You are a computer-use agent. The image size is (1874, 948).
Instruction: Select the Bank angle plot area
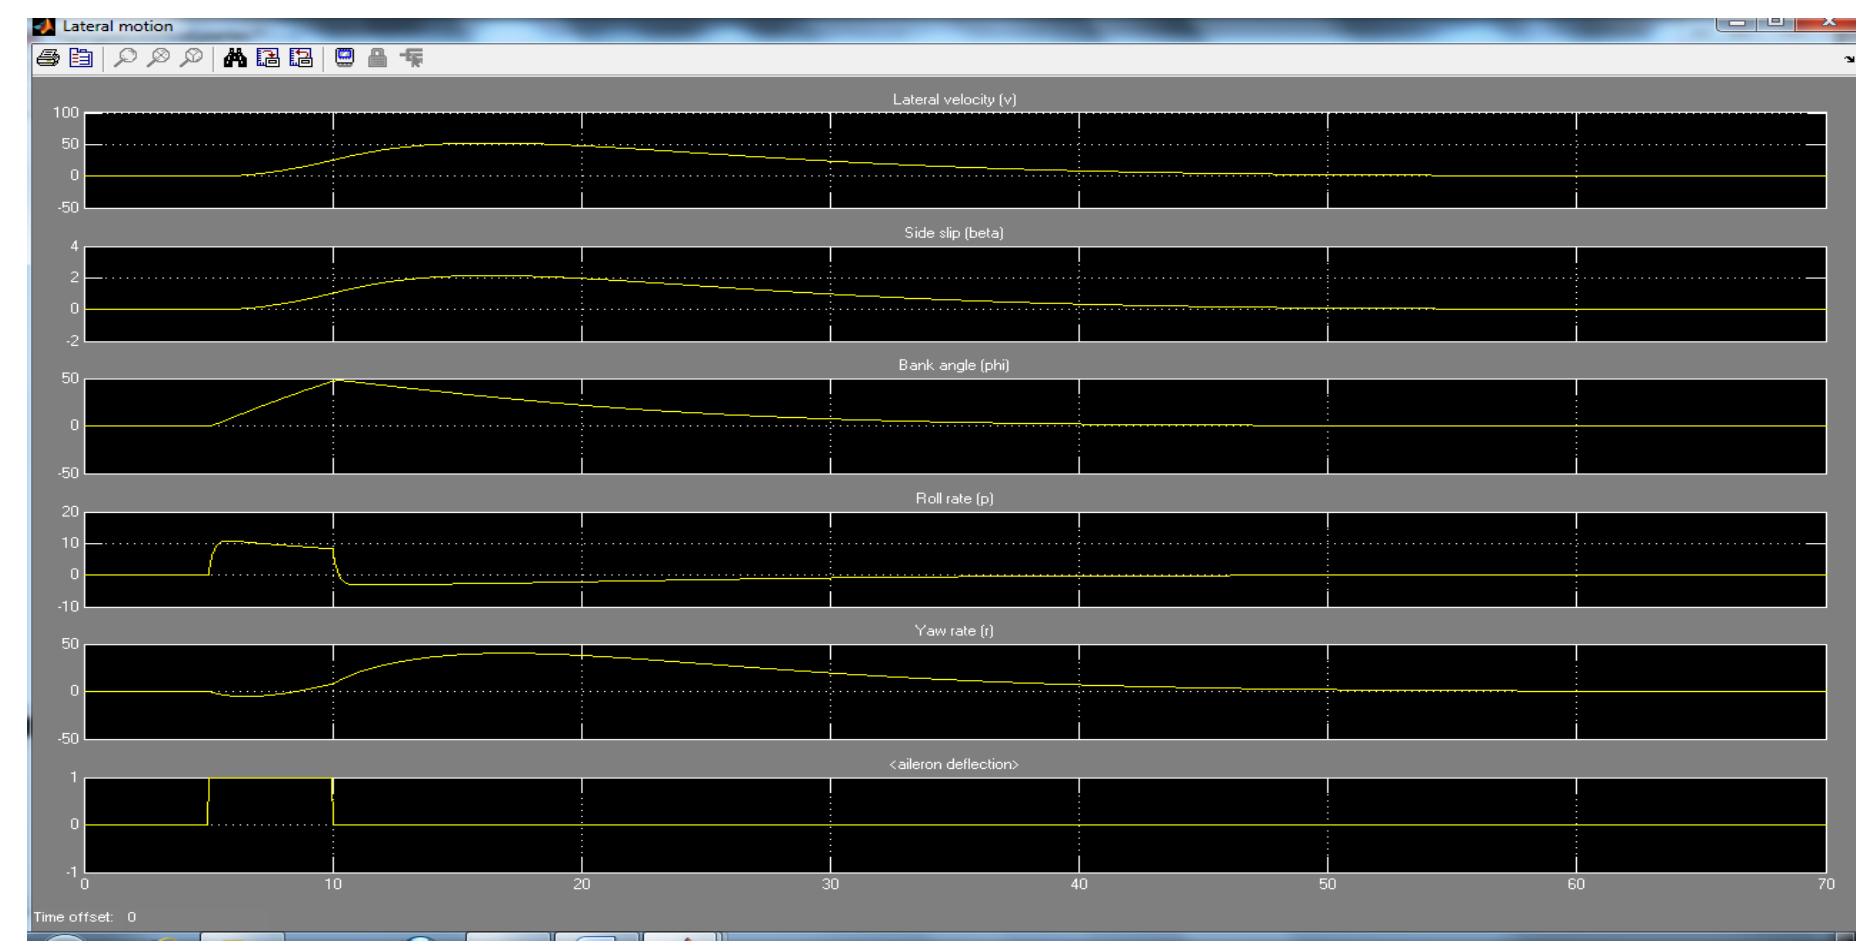point(955,426)
